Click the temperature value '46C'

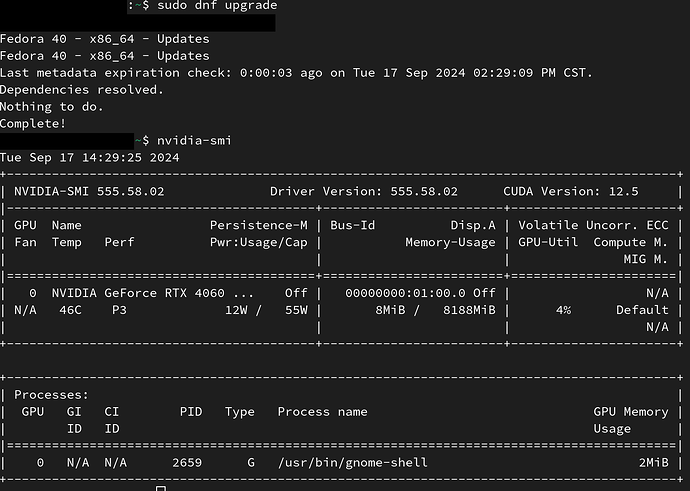[x=70, y=310]
